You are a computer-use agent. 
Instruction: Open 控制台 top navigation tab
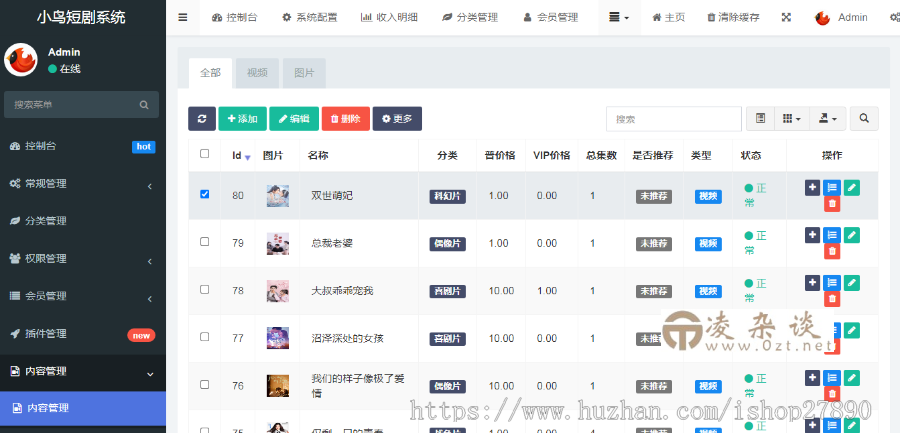234,17
